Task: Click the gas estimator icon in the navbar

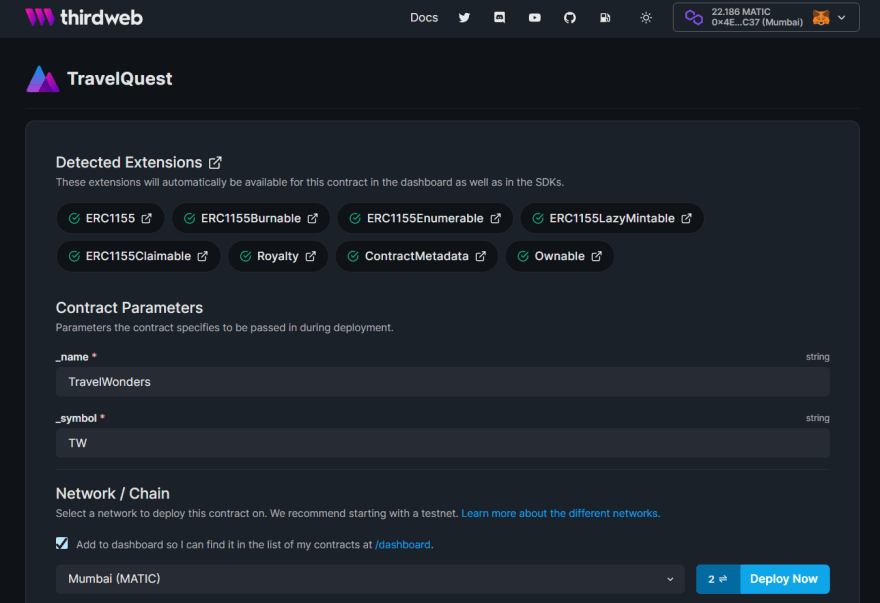Action: coord(605,17)
